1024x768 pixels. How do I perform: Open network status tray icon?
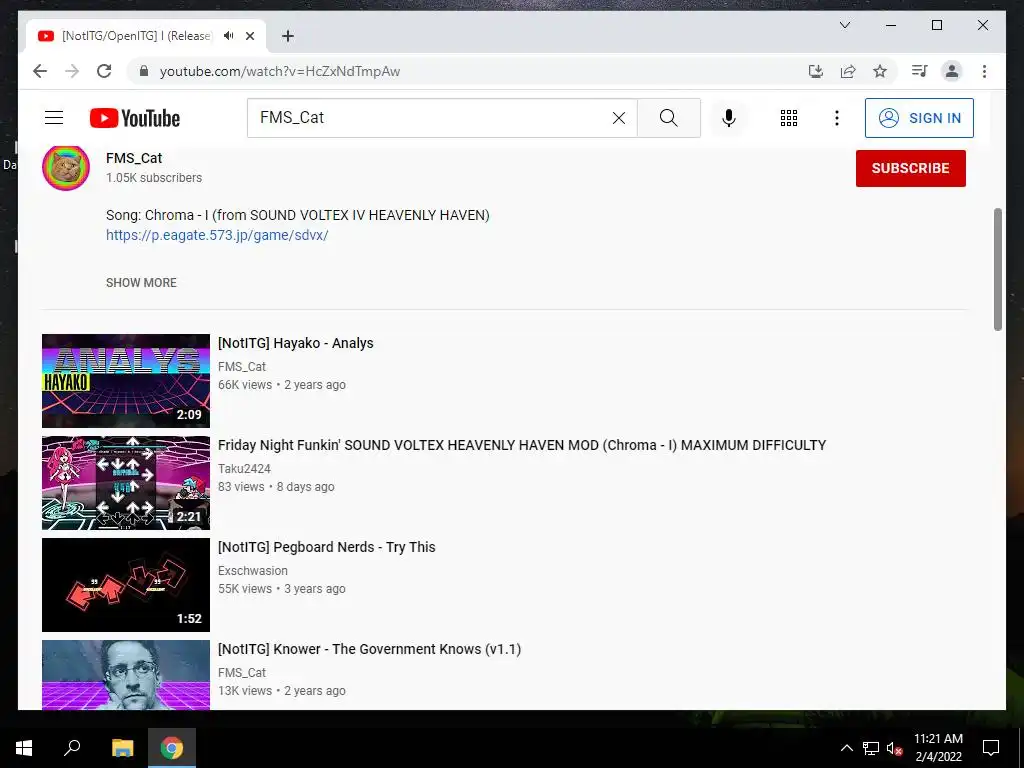(x=871, y=748)
